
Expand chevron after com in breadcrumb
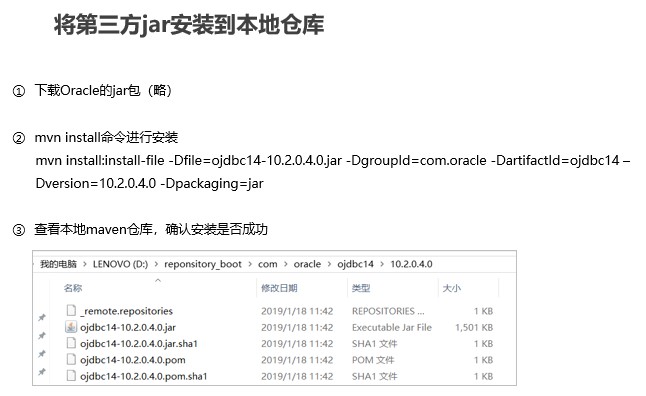click(286, 264)
